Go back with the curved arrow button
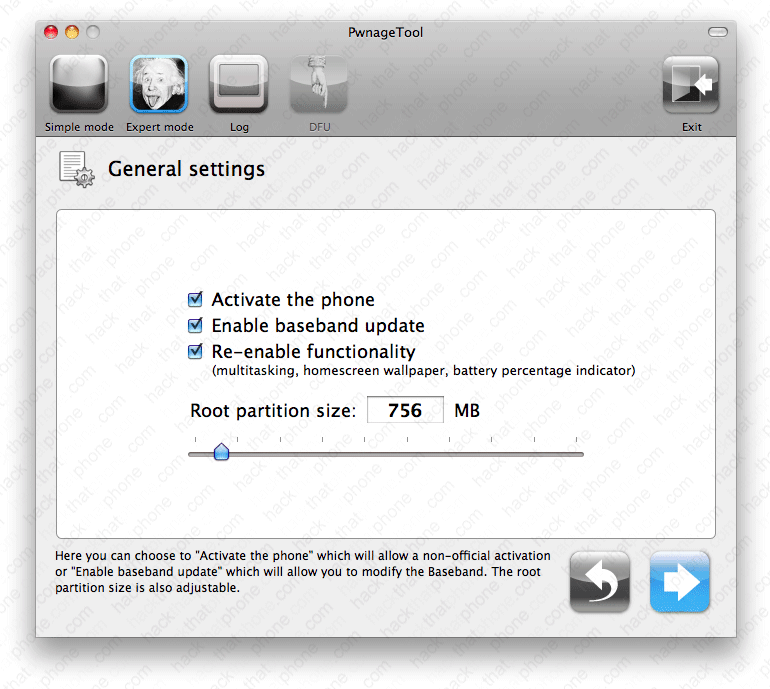This screenshot has height=689, width=770. 600,581
